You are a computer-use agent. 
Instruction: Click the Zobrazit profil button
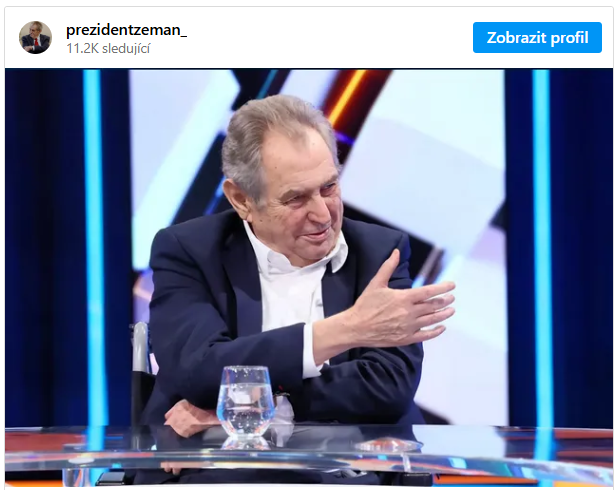point(537,37)
